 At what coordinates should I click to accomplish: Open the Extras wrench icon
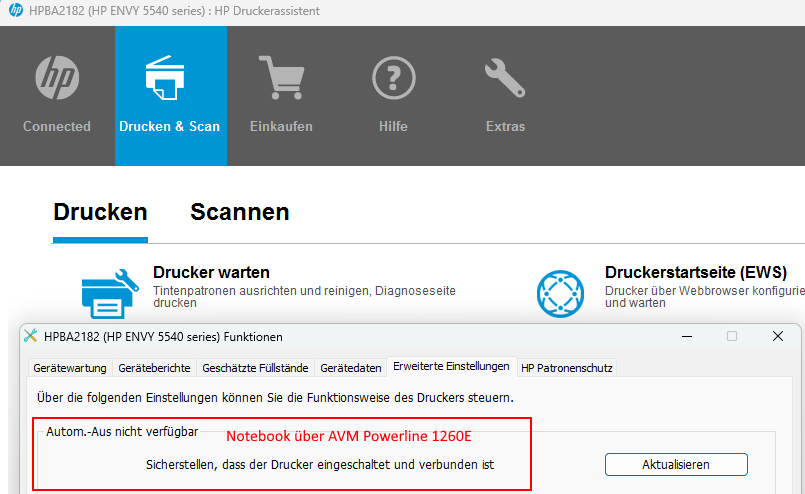[x=505, y=78]
